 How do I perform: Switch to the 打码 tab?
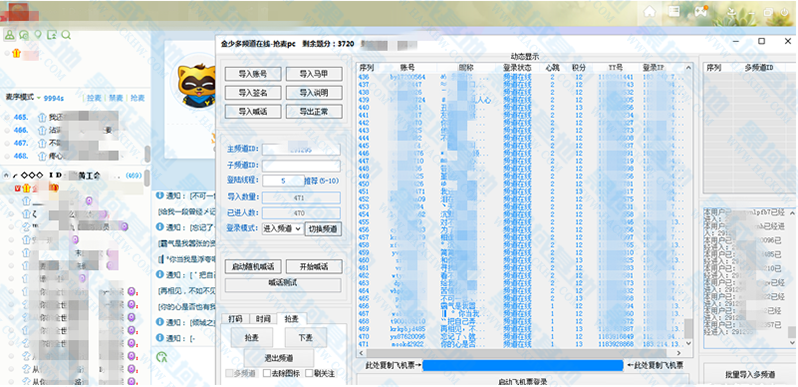point(235,319)
